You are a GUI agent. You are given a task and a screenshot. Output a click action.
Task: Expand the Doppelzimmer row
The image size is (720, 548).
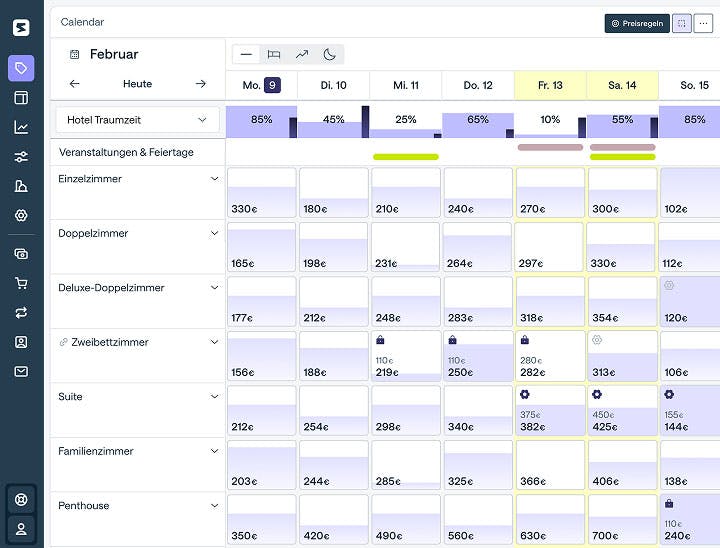click(214, 233)
